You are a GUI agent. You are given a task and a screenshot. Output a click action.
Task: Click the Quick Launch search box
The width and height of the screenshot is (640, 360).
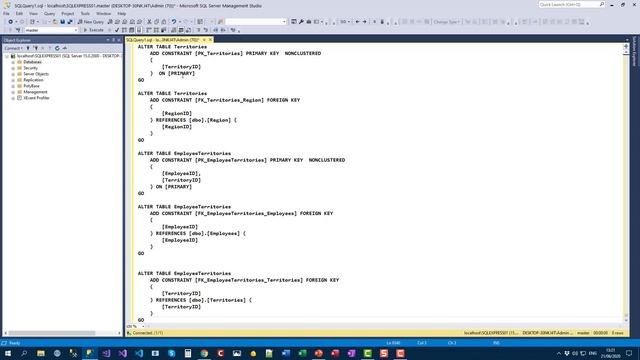pyautogui.click(x=571, y=4)
